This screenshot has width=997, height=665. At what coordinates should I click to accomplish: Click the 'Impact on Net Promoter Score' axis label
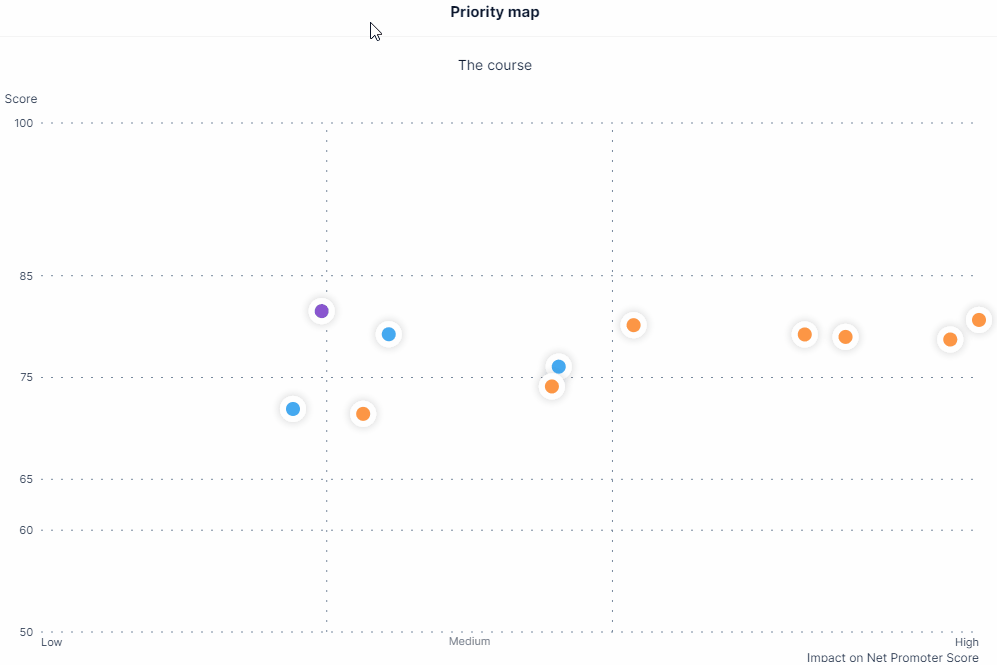(893, 658)
